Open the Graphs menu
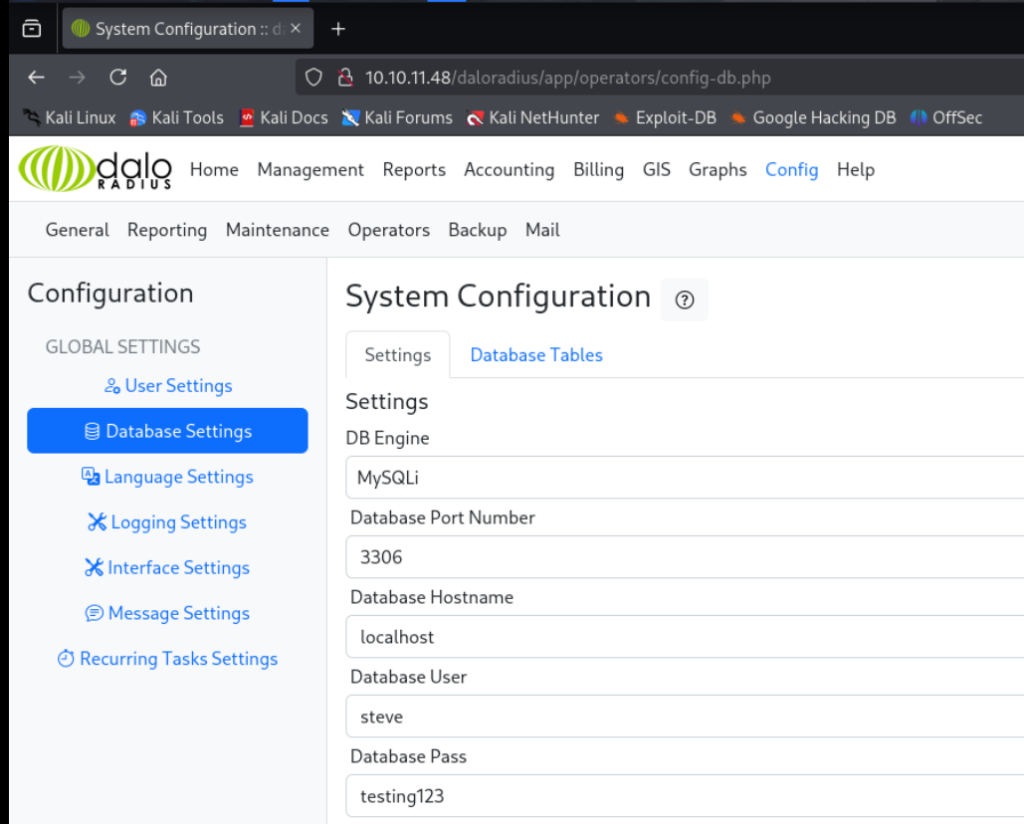 pyautogui.click(x=718, y=170)
